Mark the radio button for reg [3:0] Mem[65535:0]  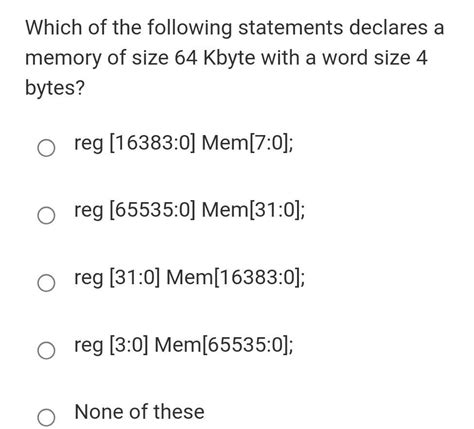[46, 350]
